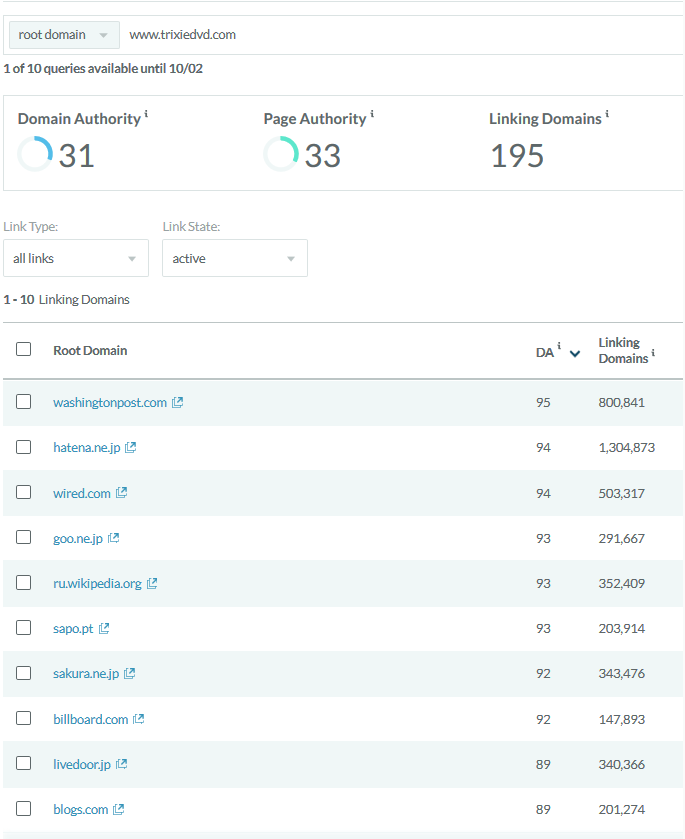Open the root domain scope dropdown
The width and height of the screenshot is (685, 839).
click(64, 35)
